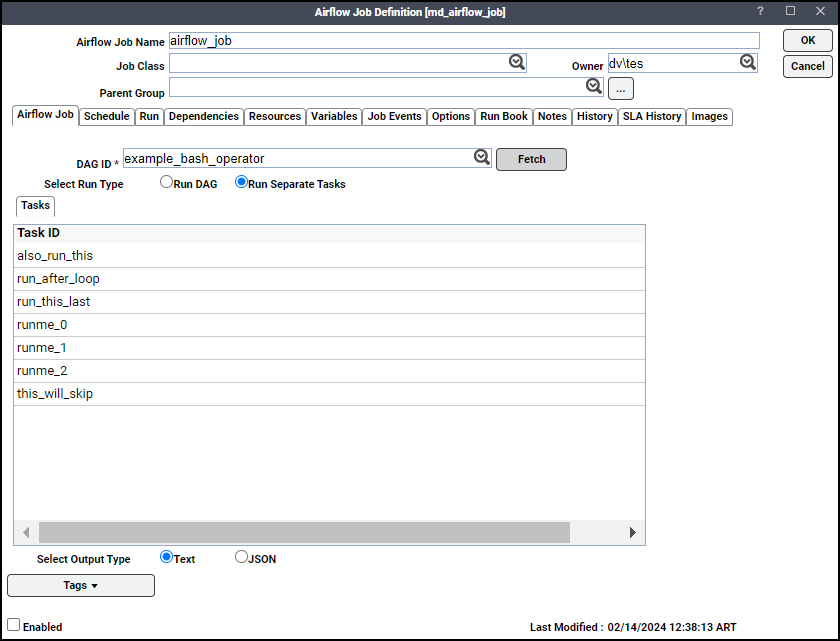Select the Tasks sub-tab
Screen dimensions: 840x641
click(x=35, y=206)
